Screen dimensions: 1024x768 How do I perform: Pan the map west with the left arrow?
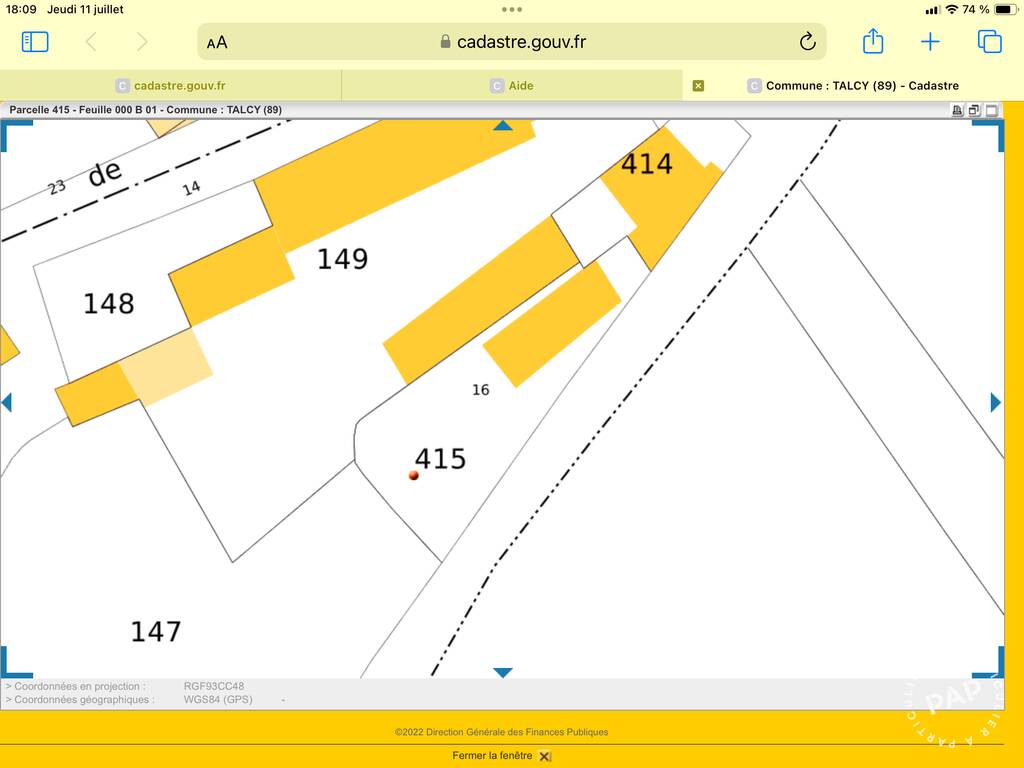coord(7,402)
